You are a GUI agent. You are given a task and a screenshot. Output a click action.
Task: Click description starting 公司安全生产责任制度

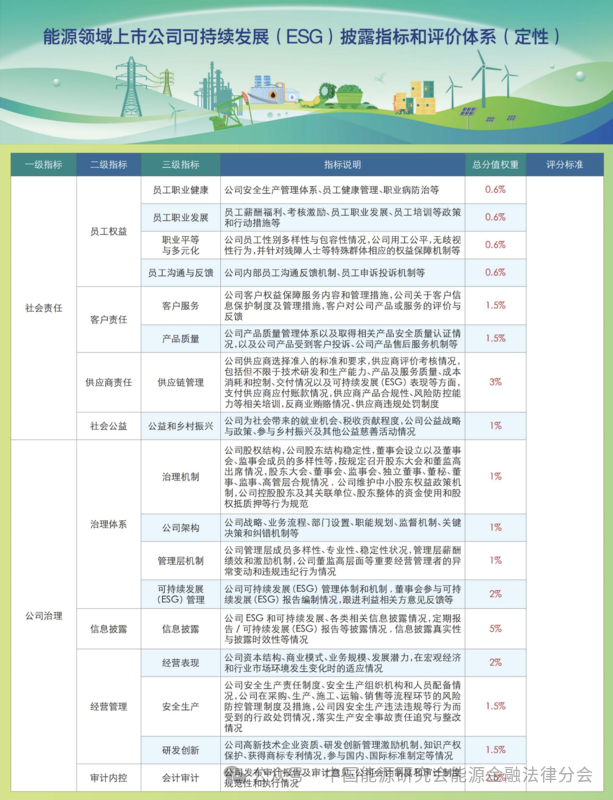(342, 707)
